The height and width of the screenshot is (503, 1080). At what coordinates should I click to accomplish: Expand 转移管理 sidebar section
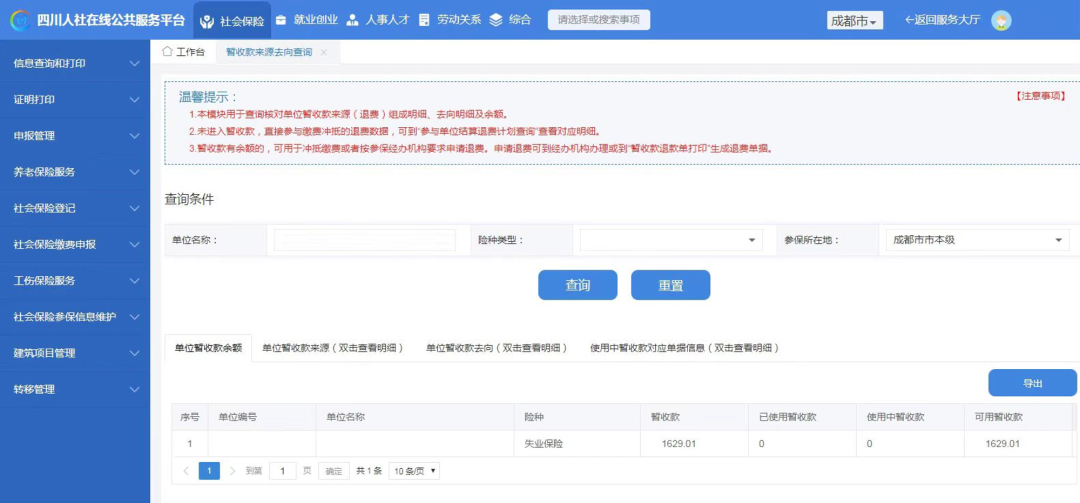point(75,389)
